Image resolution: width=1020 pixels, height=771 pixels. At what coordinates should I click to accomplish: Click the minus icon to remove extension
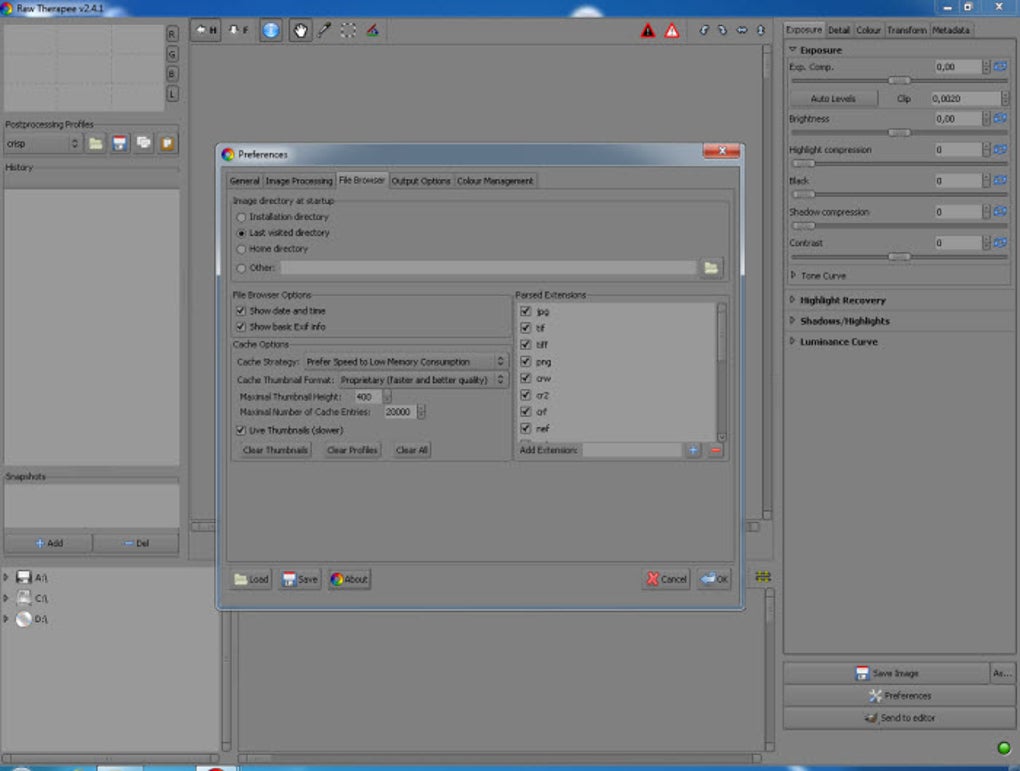click(716, 450)
